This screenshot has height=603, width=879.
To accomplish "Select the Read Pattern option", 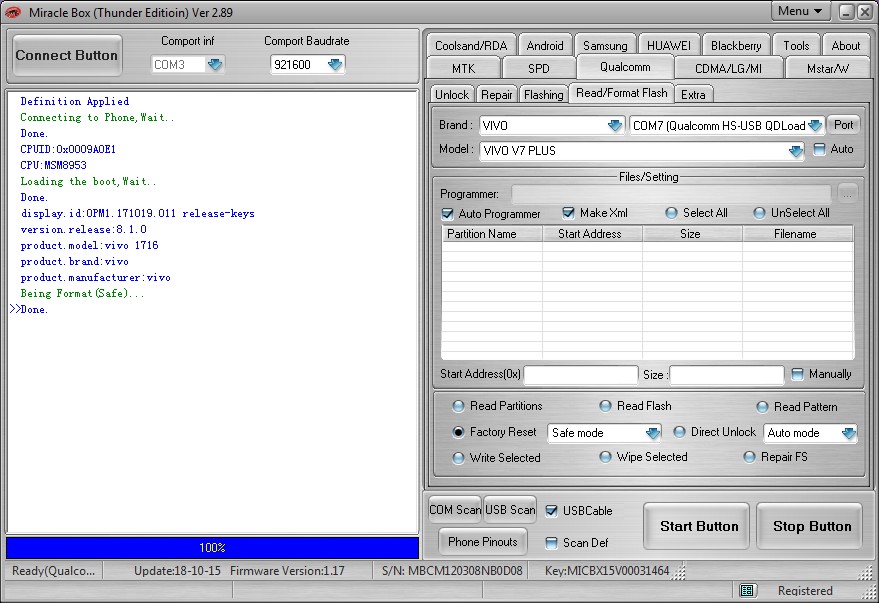I will point(762,407).
